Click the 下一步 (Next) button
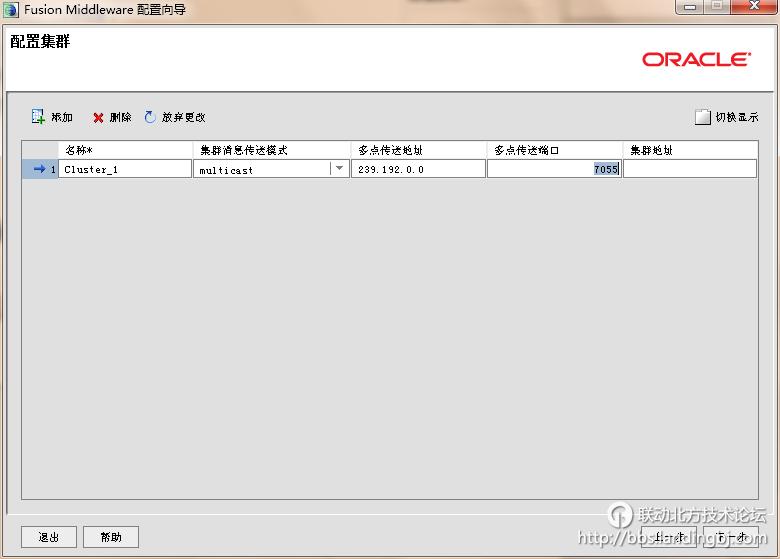Viewport: 780px width, 559px height. coord(731,537)
